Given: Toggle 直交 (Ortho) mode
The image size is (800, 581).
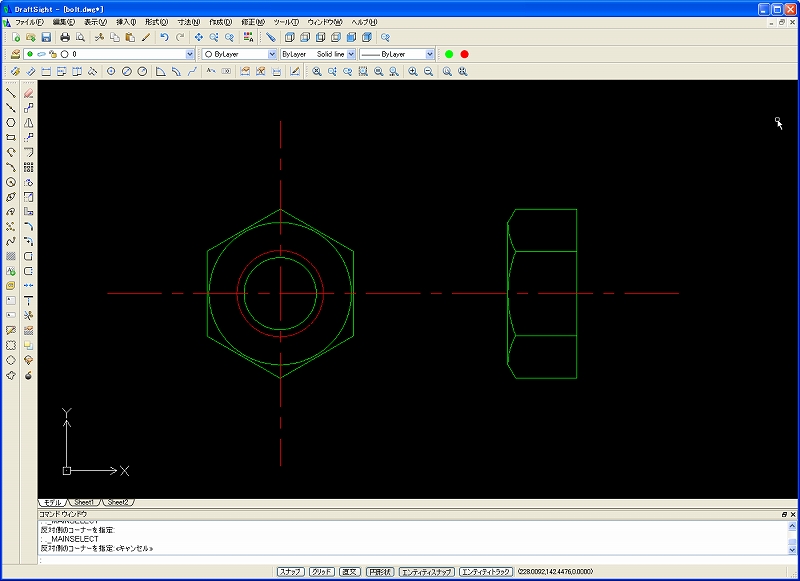Looking at the screenshot, I should click(350, 572).
